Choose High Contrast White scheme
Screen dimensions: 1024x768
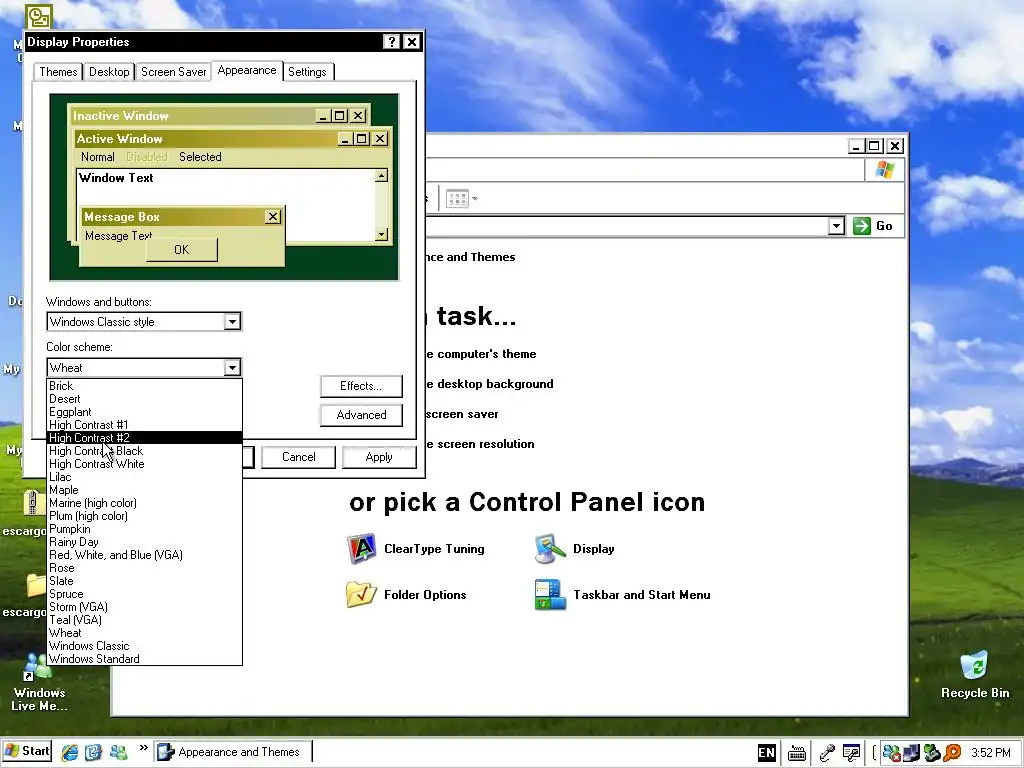click(x=144, y=464)
